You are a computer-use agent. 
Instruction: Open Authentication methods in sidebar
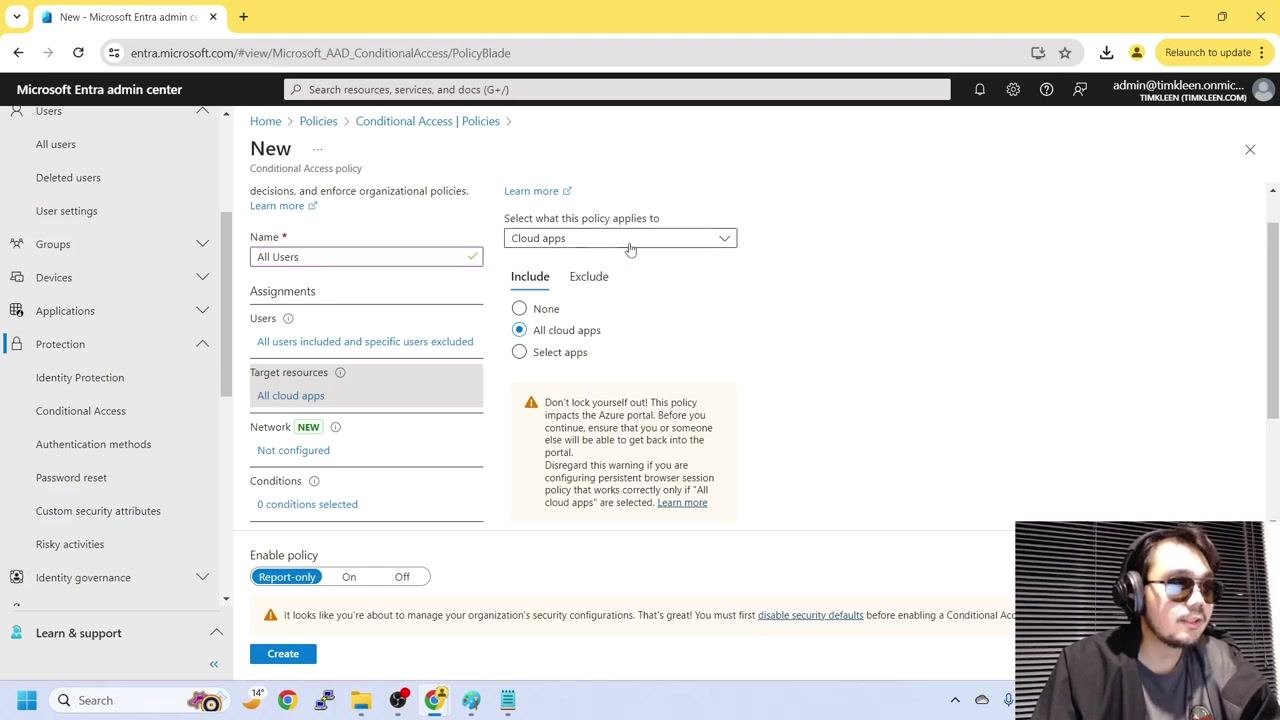click(x=93, y=444)
